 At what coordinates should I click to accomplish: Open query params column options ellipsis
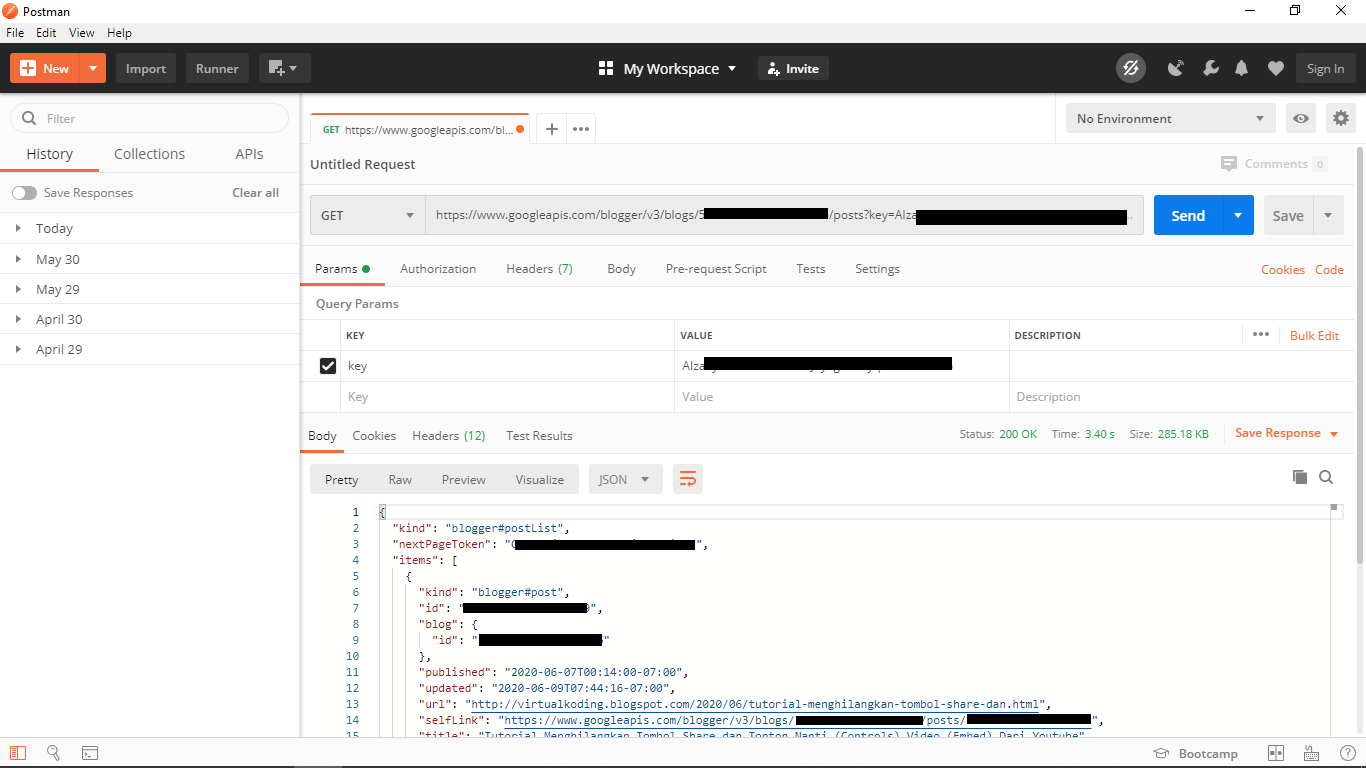[1260, 335]
